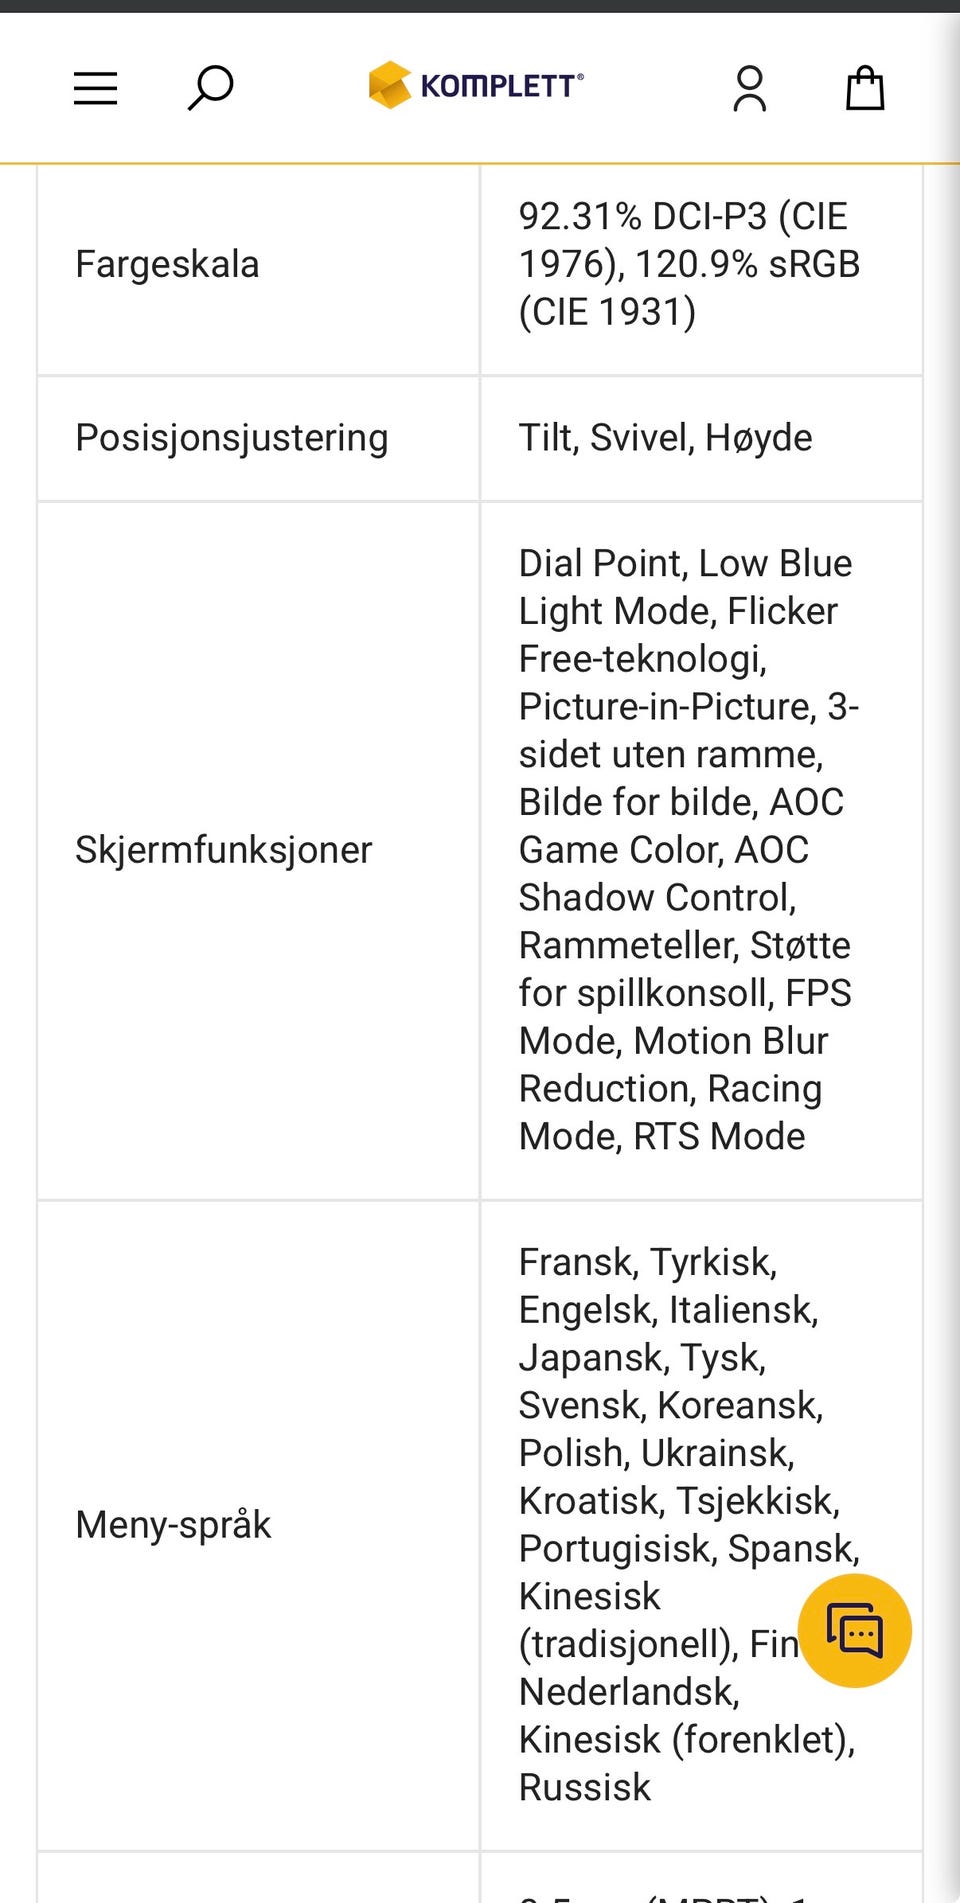The height and width of the screenshot is (1903, 960).
Task: Click the Russisk language entry
Action: (x=584, y=1787)
